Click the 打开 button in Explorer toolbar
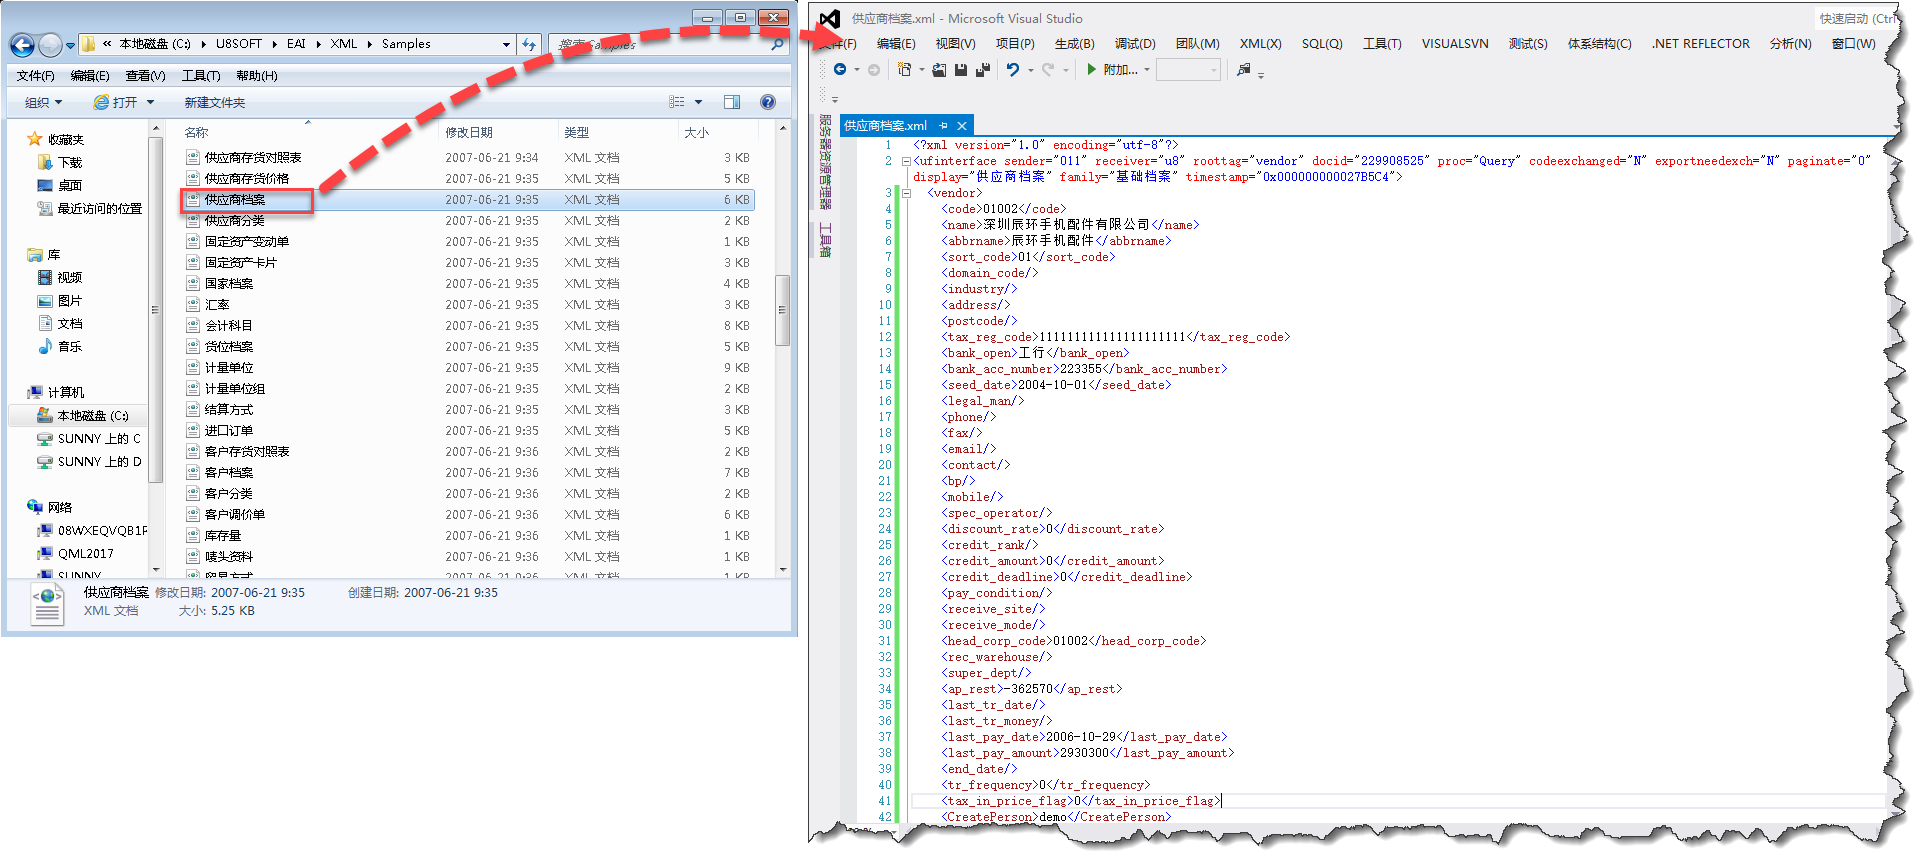Screen dimensions: 1918x856 pyautogui.click(x=116, y=102)
